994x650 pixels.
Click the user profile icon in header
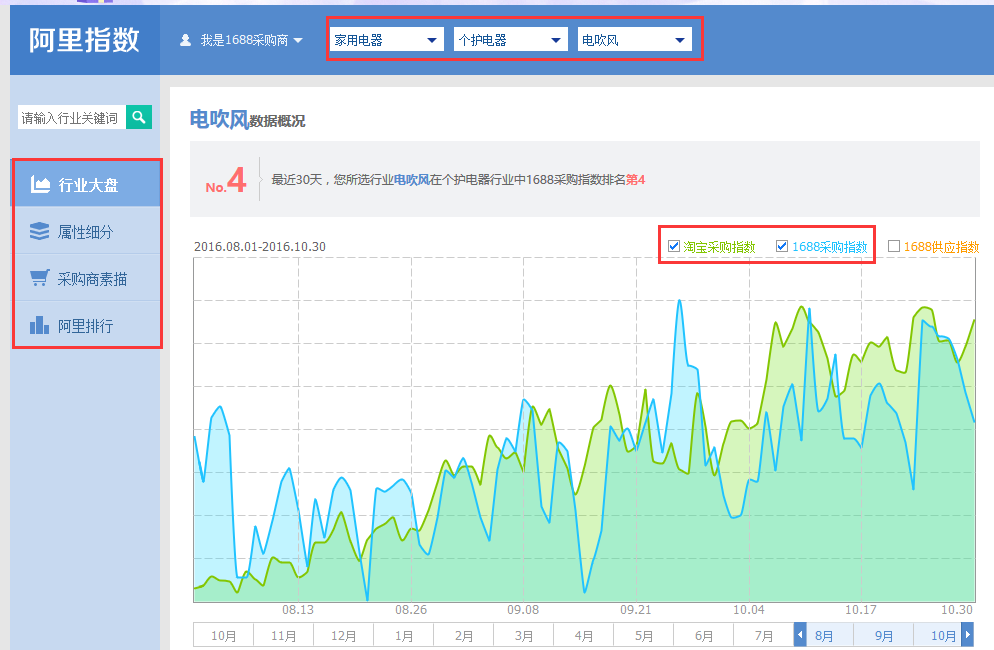pos(185,41)
